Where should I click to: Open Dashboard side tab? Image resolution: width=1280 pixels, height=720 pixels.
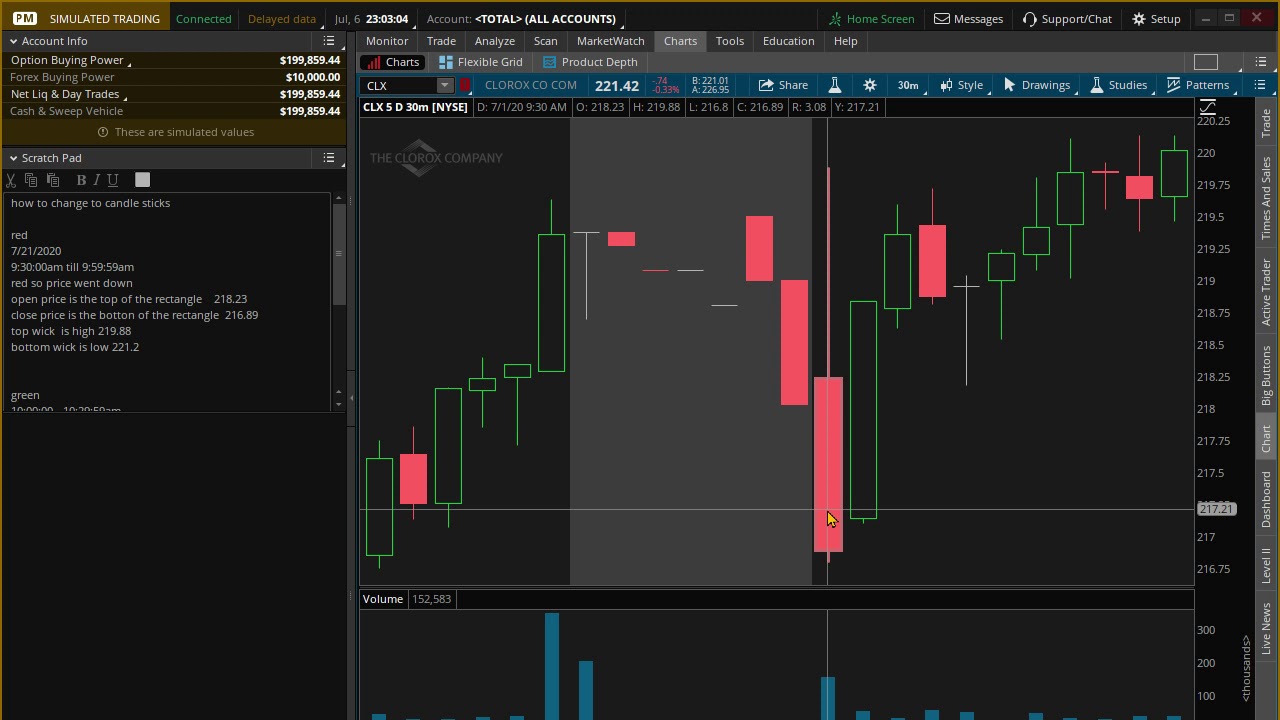click(1266, 499)
